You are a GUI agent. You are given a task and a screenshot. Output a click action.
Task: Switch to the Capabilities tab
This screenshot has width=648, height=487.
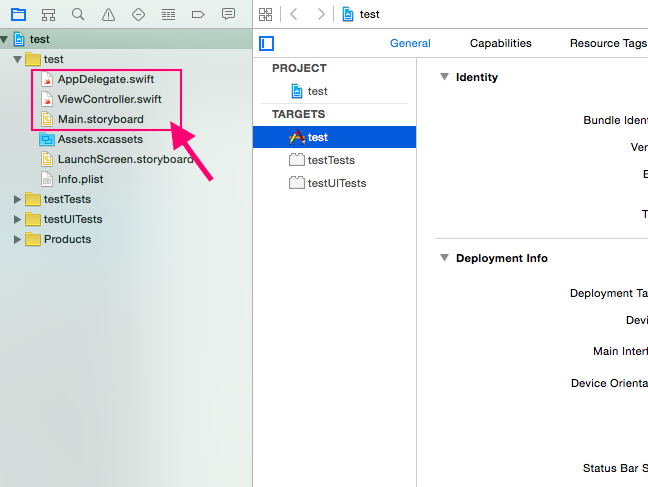[500, 43]
